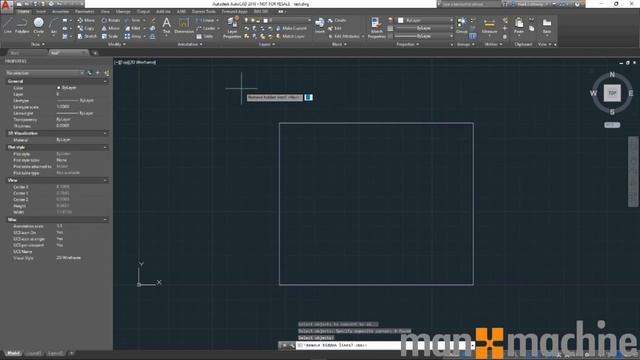This screenshot has width=640, height=360.
Task: Click the Copy tool
Action: (x=86, y=28)
